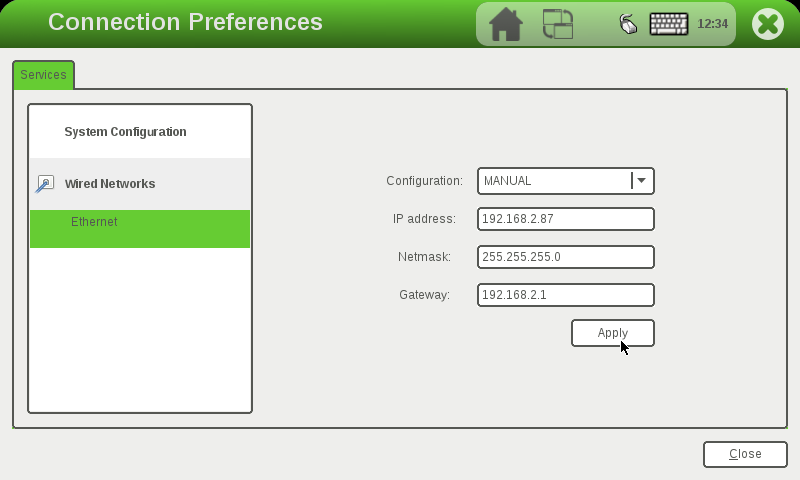Click the Connection Preferences title

click(x=185, y=22)
